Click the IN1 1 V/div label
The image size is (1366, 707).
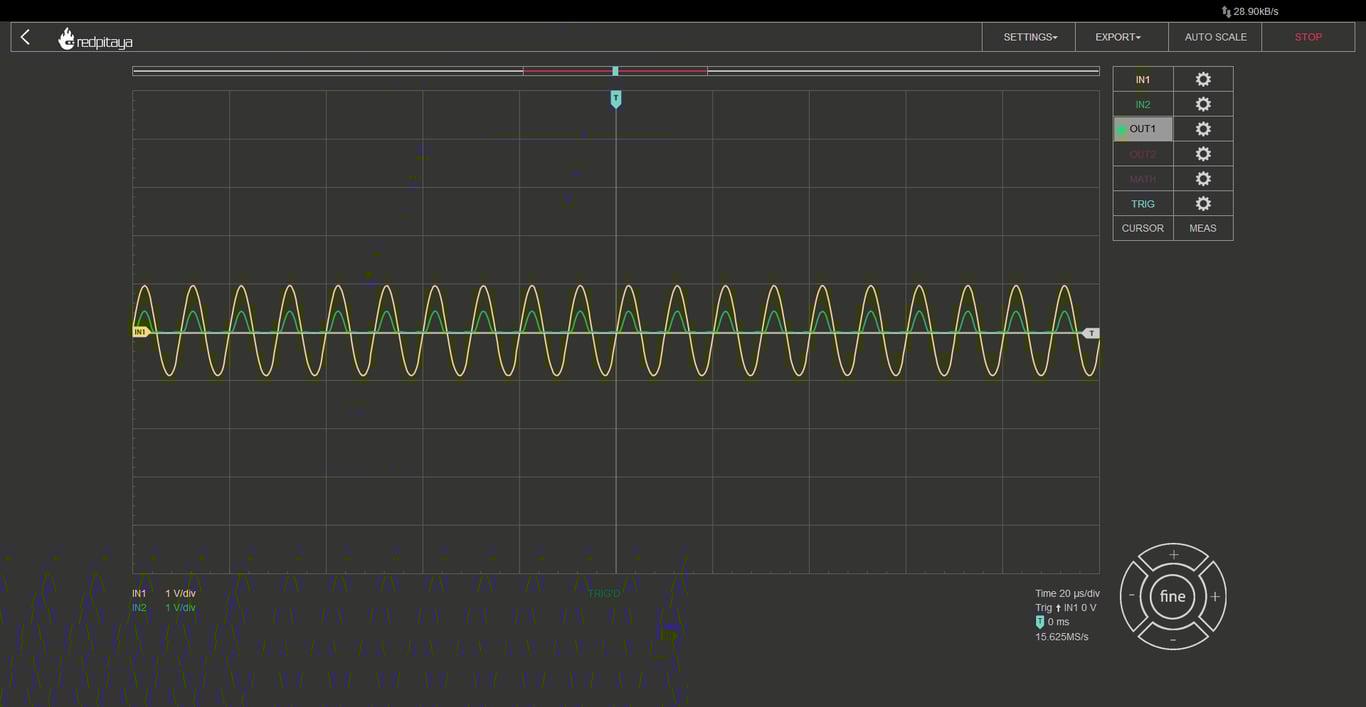coord(164,593)
